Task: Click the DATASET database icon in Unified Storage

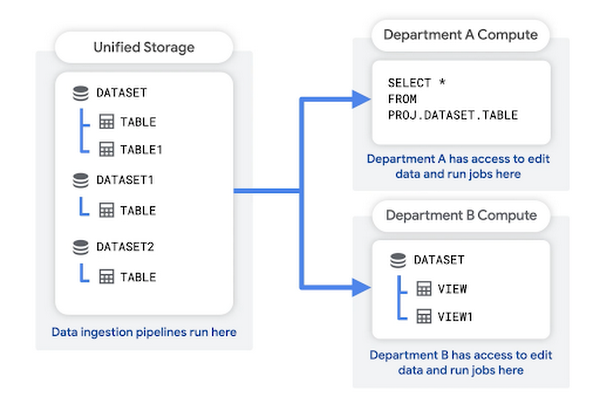Action: (x=80, y=93)
